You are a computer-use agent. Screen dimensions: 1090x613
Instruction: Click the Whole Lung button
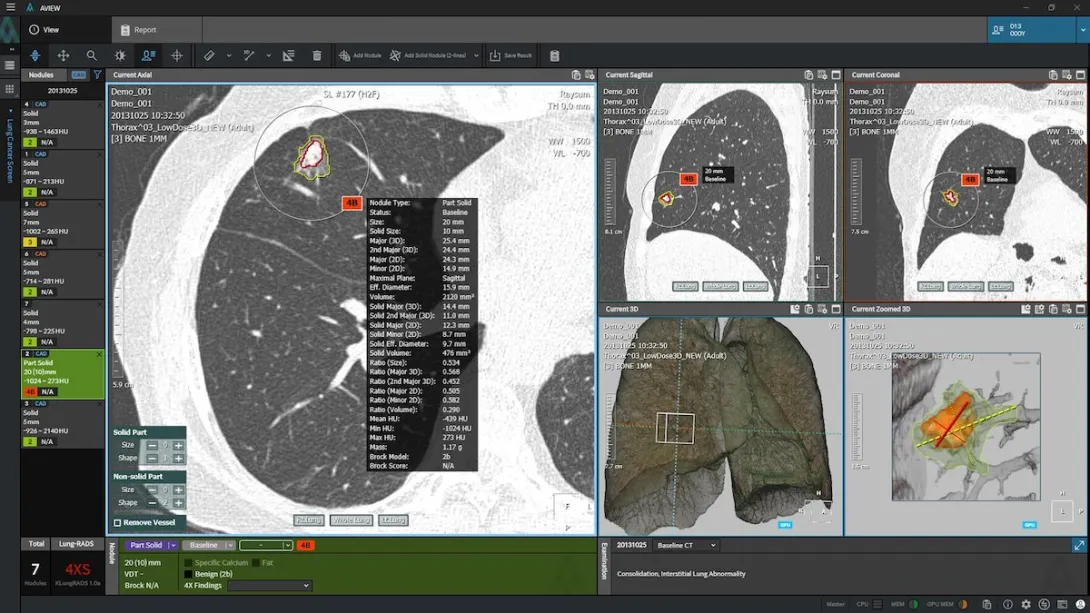[352, 520]
